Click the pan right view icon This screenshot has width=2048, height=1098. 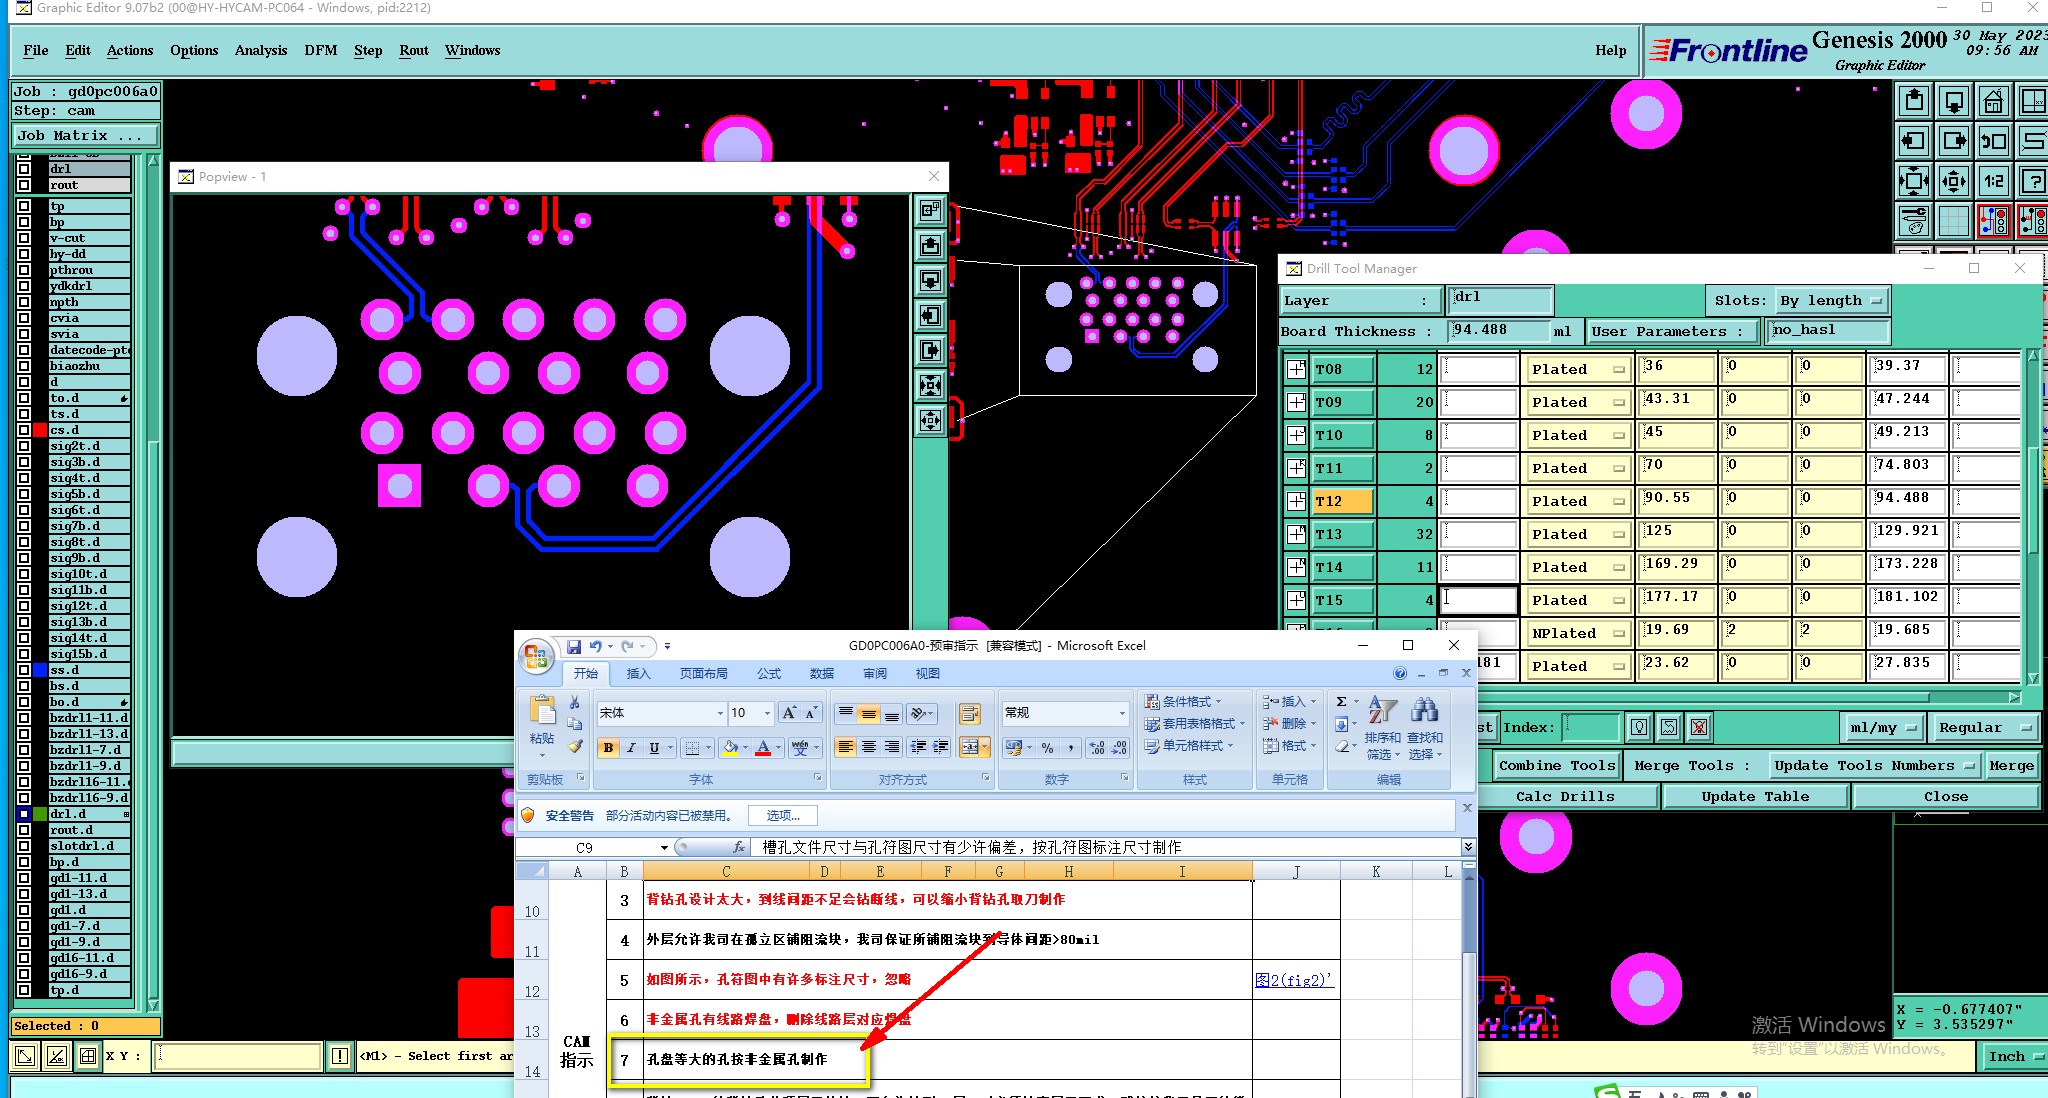[x=1954, y=141]
